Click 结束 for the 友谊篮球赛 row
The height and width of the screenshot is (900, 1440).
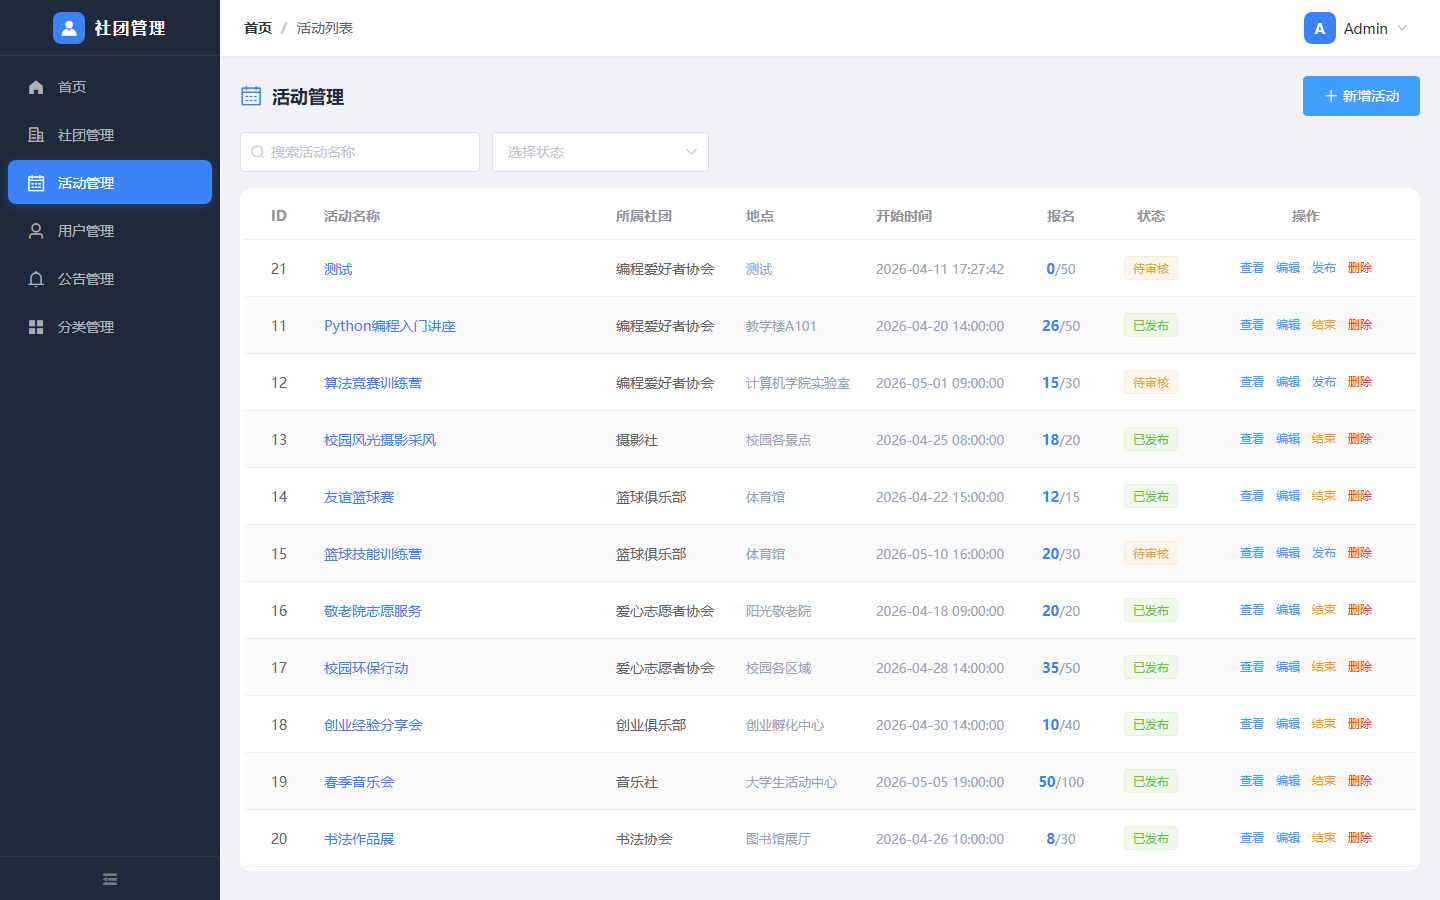coord(1324,496)
